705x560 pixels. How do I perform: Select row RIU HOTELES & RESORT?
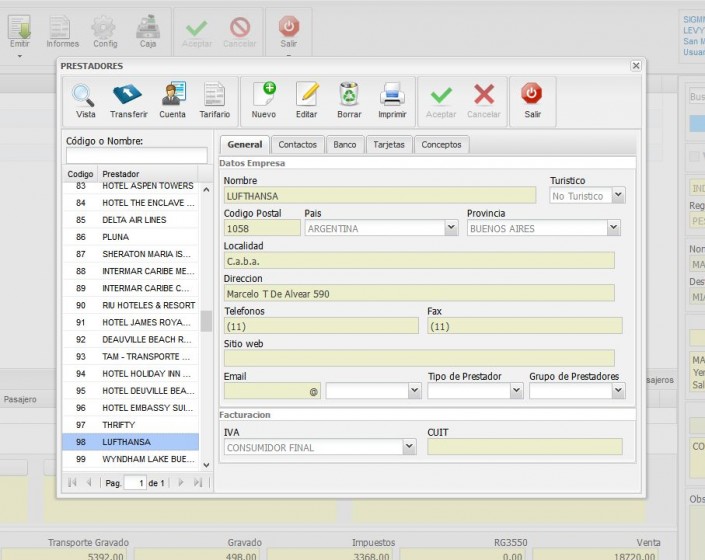pyautogui.click(x=130, y=305)
